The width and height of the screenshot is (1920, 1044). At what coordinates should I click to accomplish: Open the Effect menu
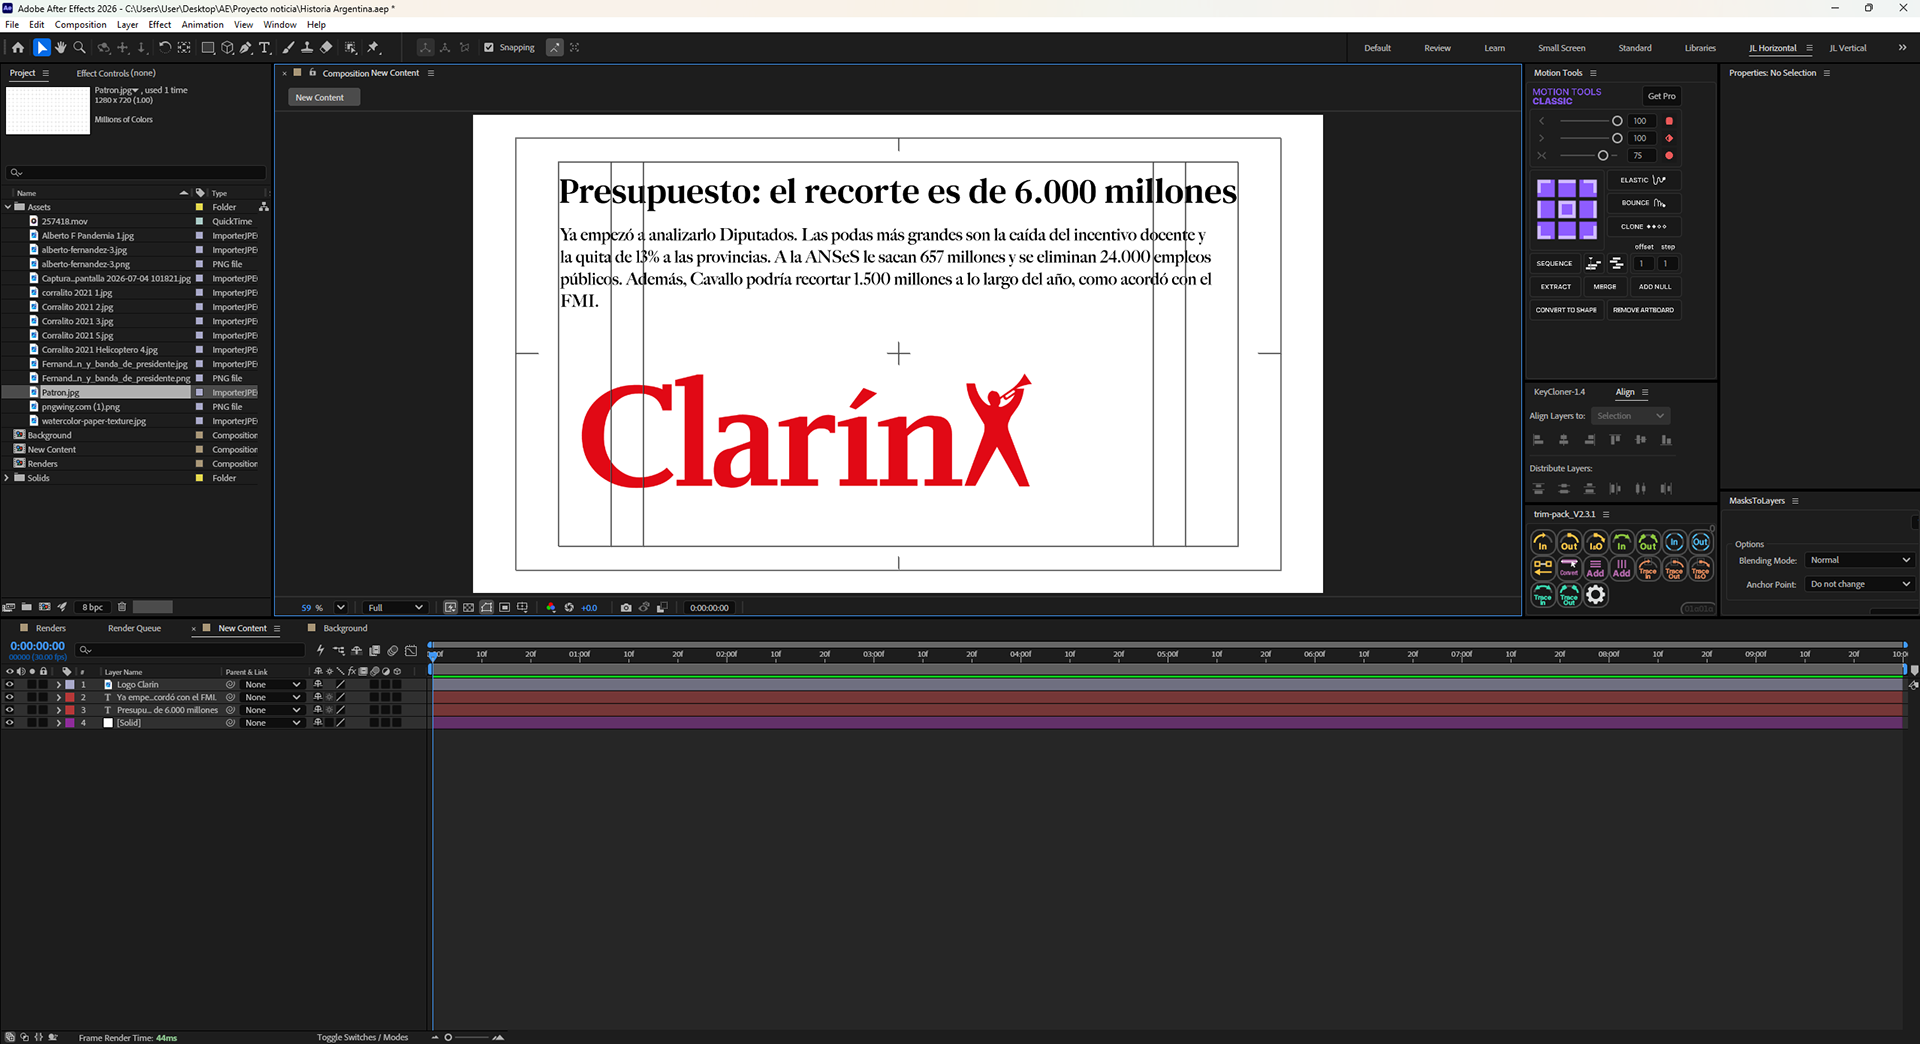[x=160, y=24]
